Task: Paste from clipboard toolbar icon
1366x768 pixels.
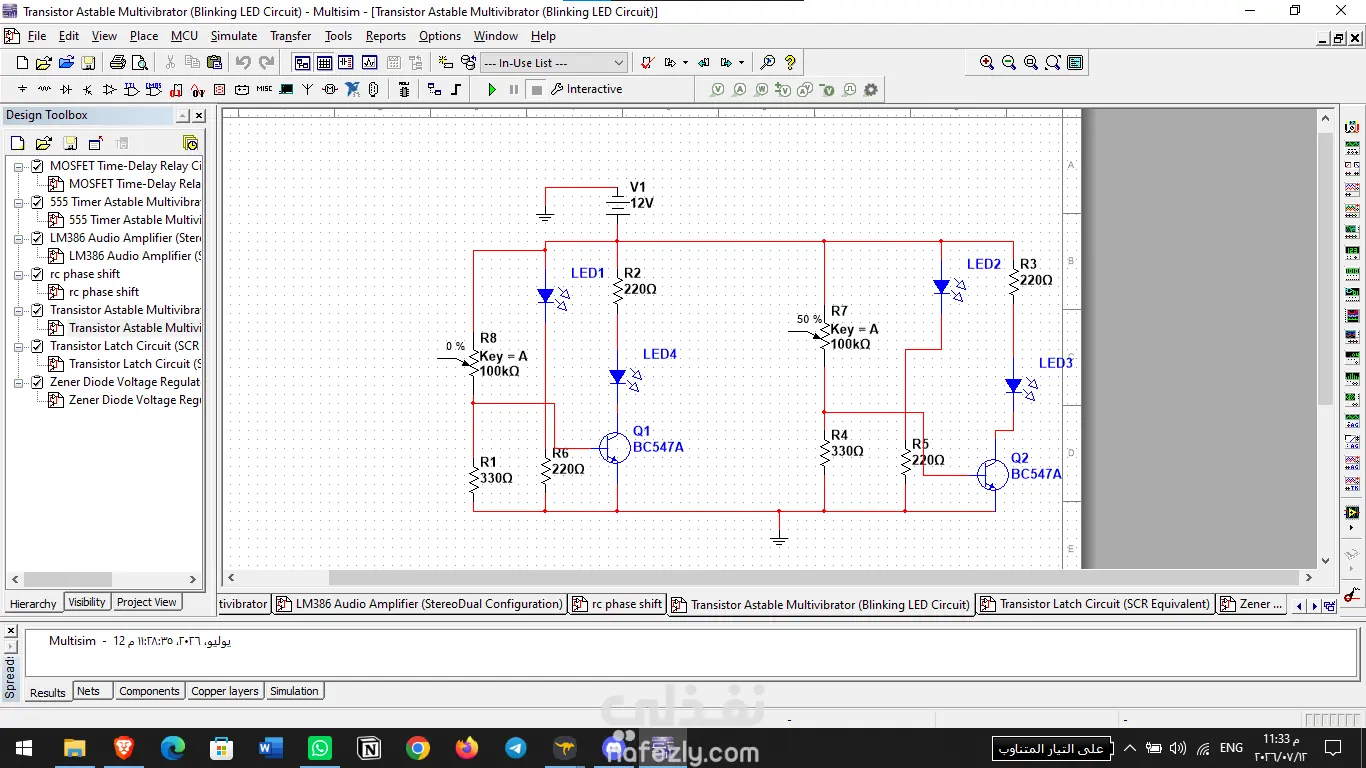Action: pyautogui.click(x=214, y=62)
